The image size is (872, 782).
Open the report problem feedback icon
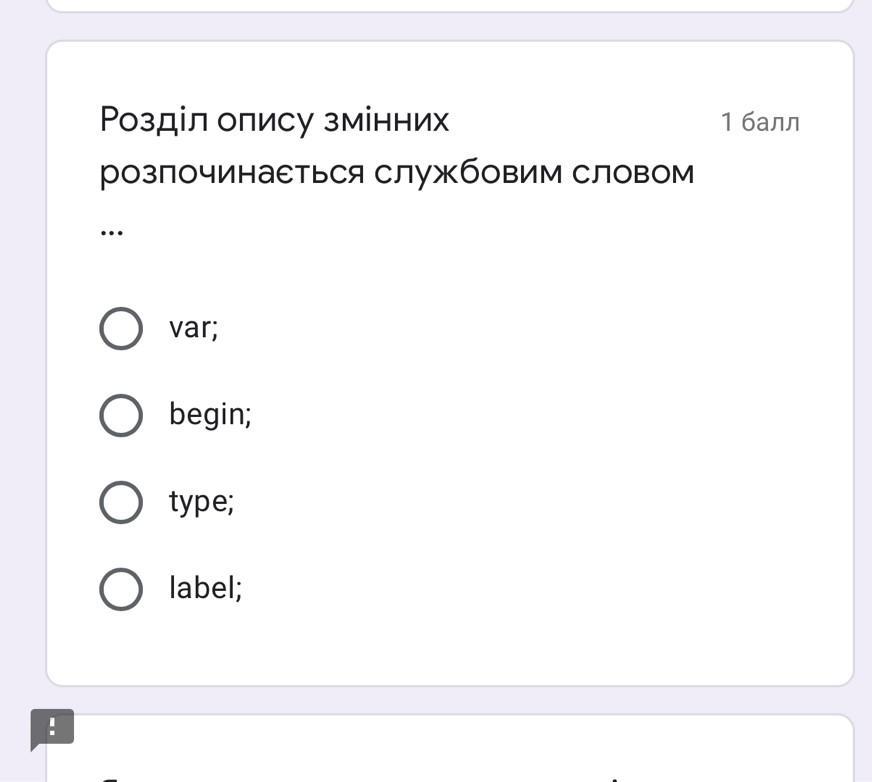tap(52, 729)
